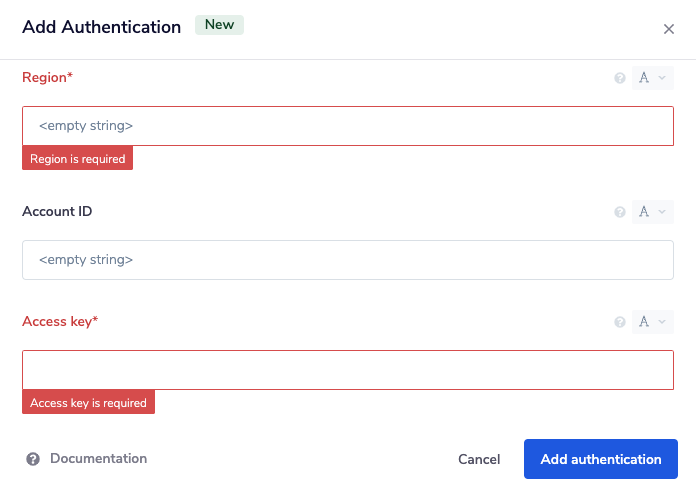Open the Region value type dropdown
Screen dimensions: 696x490
tap(652, 78)
